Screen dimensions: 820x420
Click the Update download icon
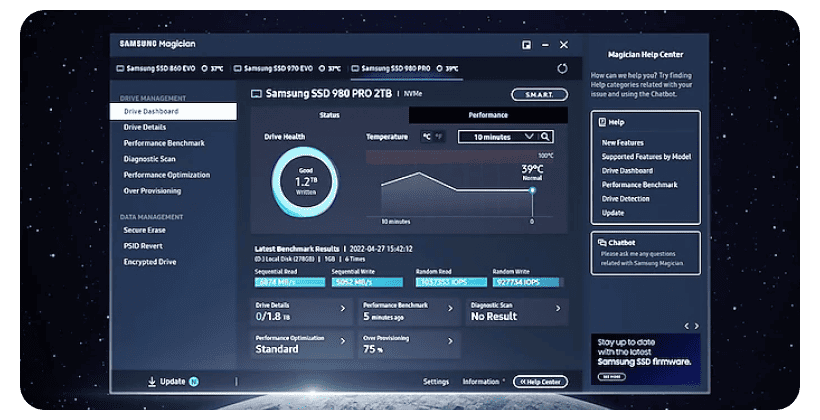tap(152, 381)
